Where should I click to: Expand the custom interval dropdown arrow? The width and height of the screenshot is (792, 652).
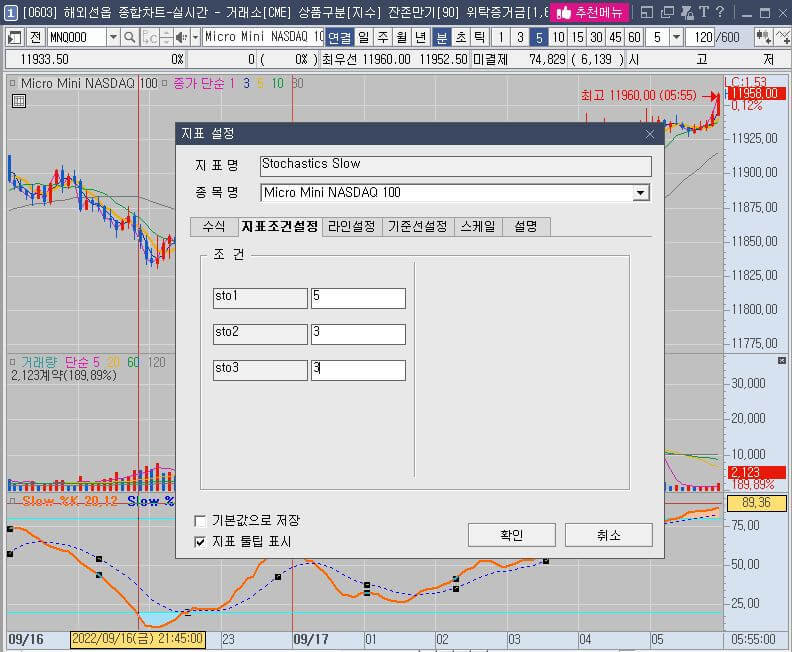676,37
